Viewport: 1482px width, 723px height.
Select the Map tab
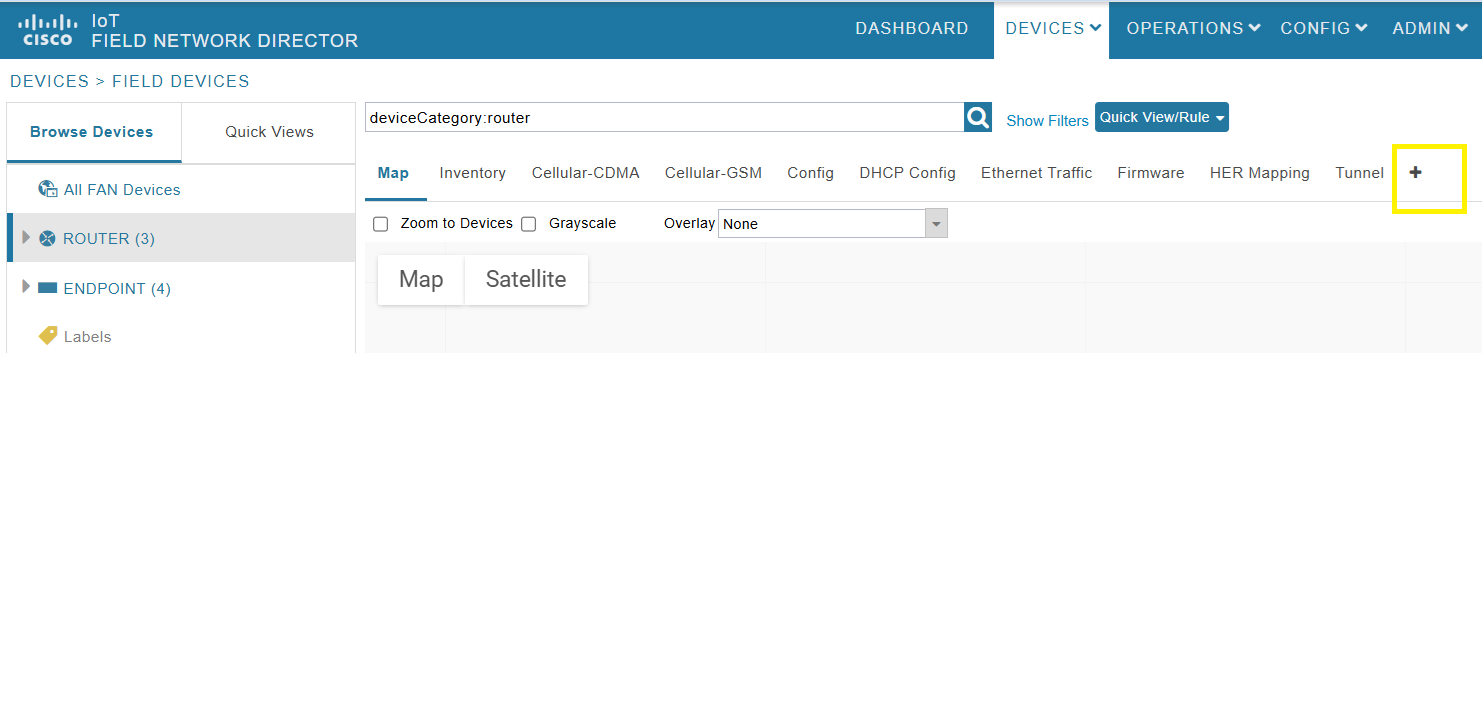[x=393, y=173]
